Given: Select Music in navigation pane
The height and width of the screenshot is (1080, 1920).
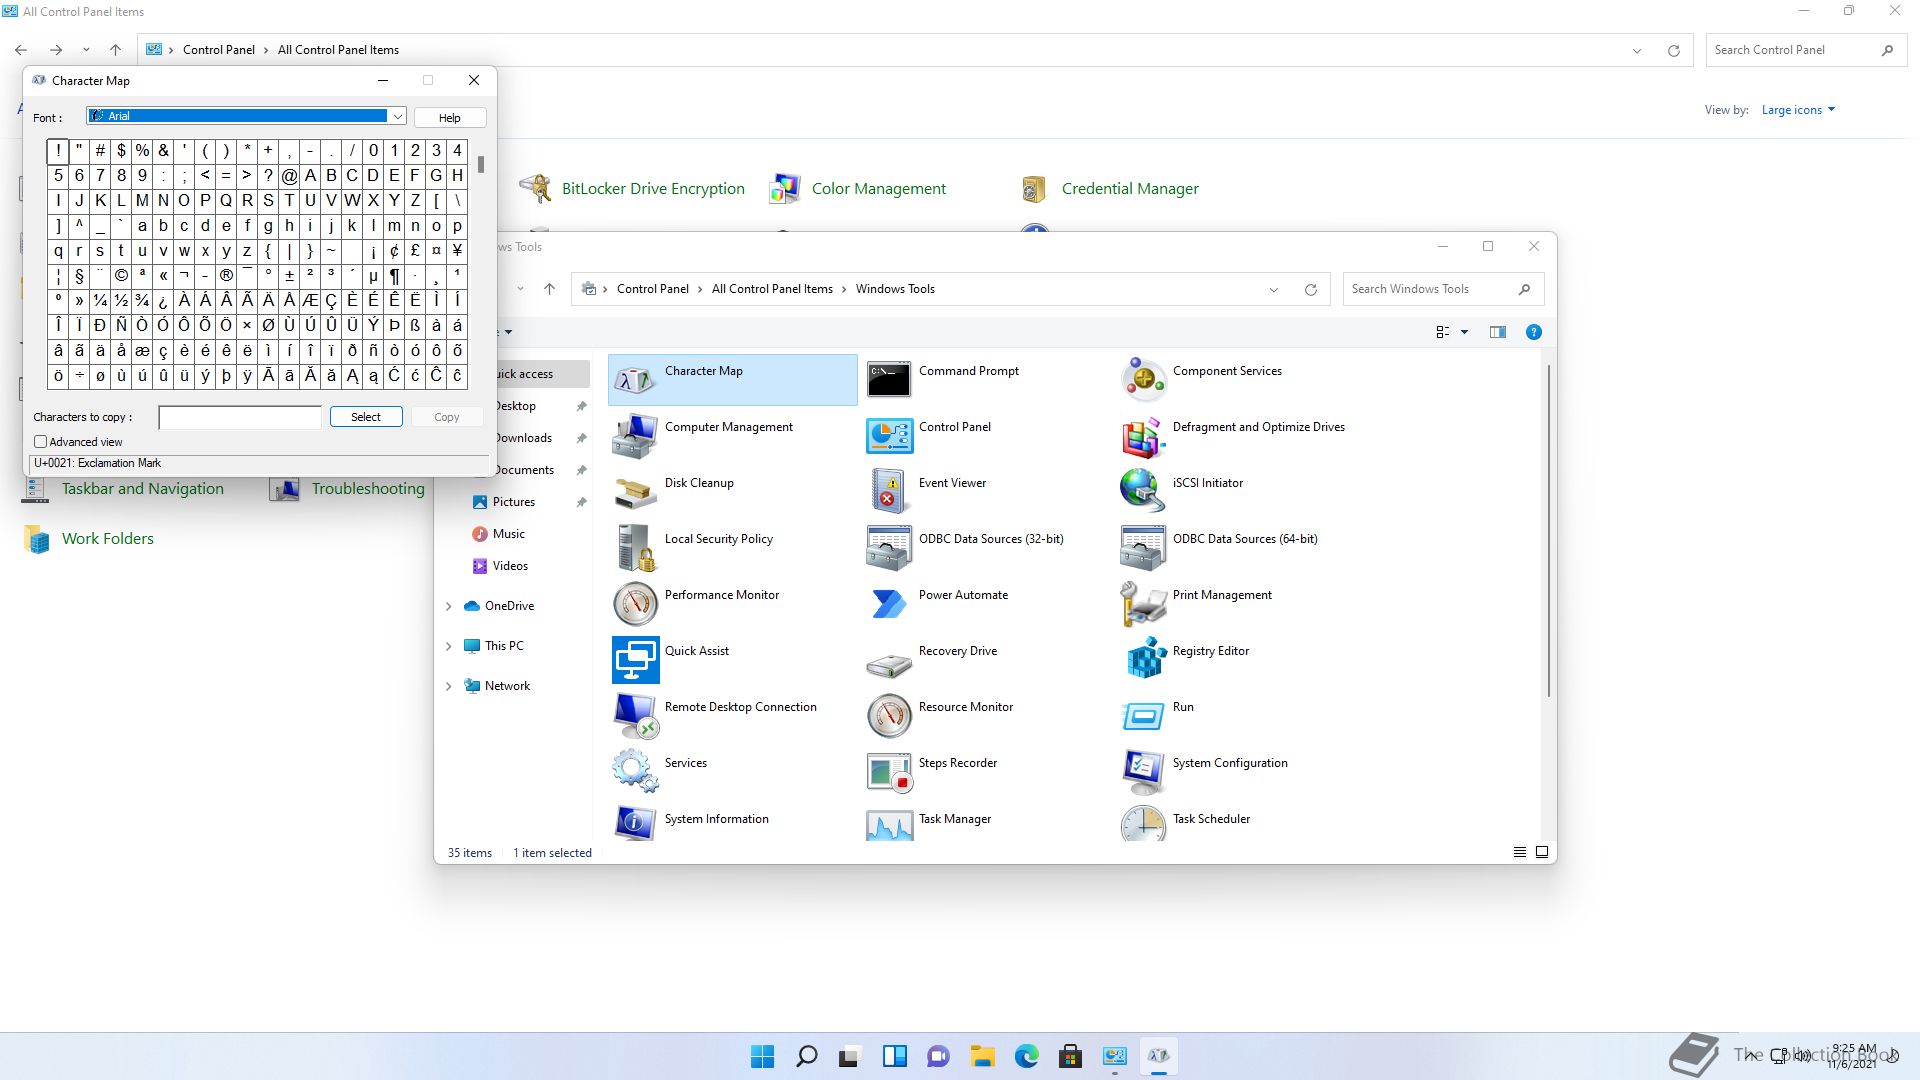Looking at the screenshot, I should tap(509, 534).
